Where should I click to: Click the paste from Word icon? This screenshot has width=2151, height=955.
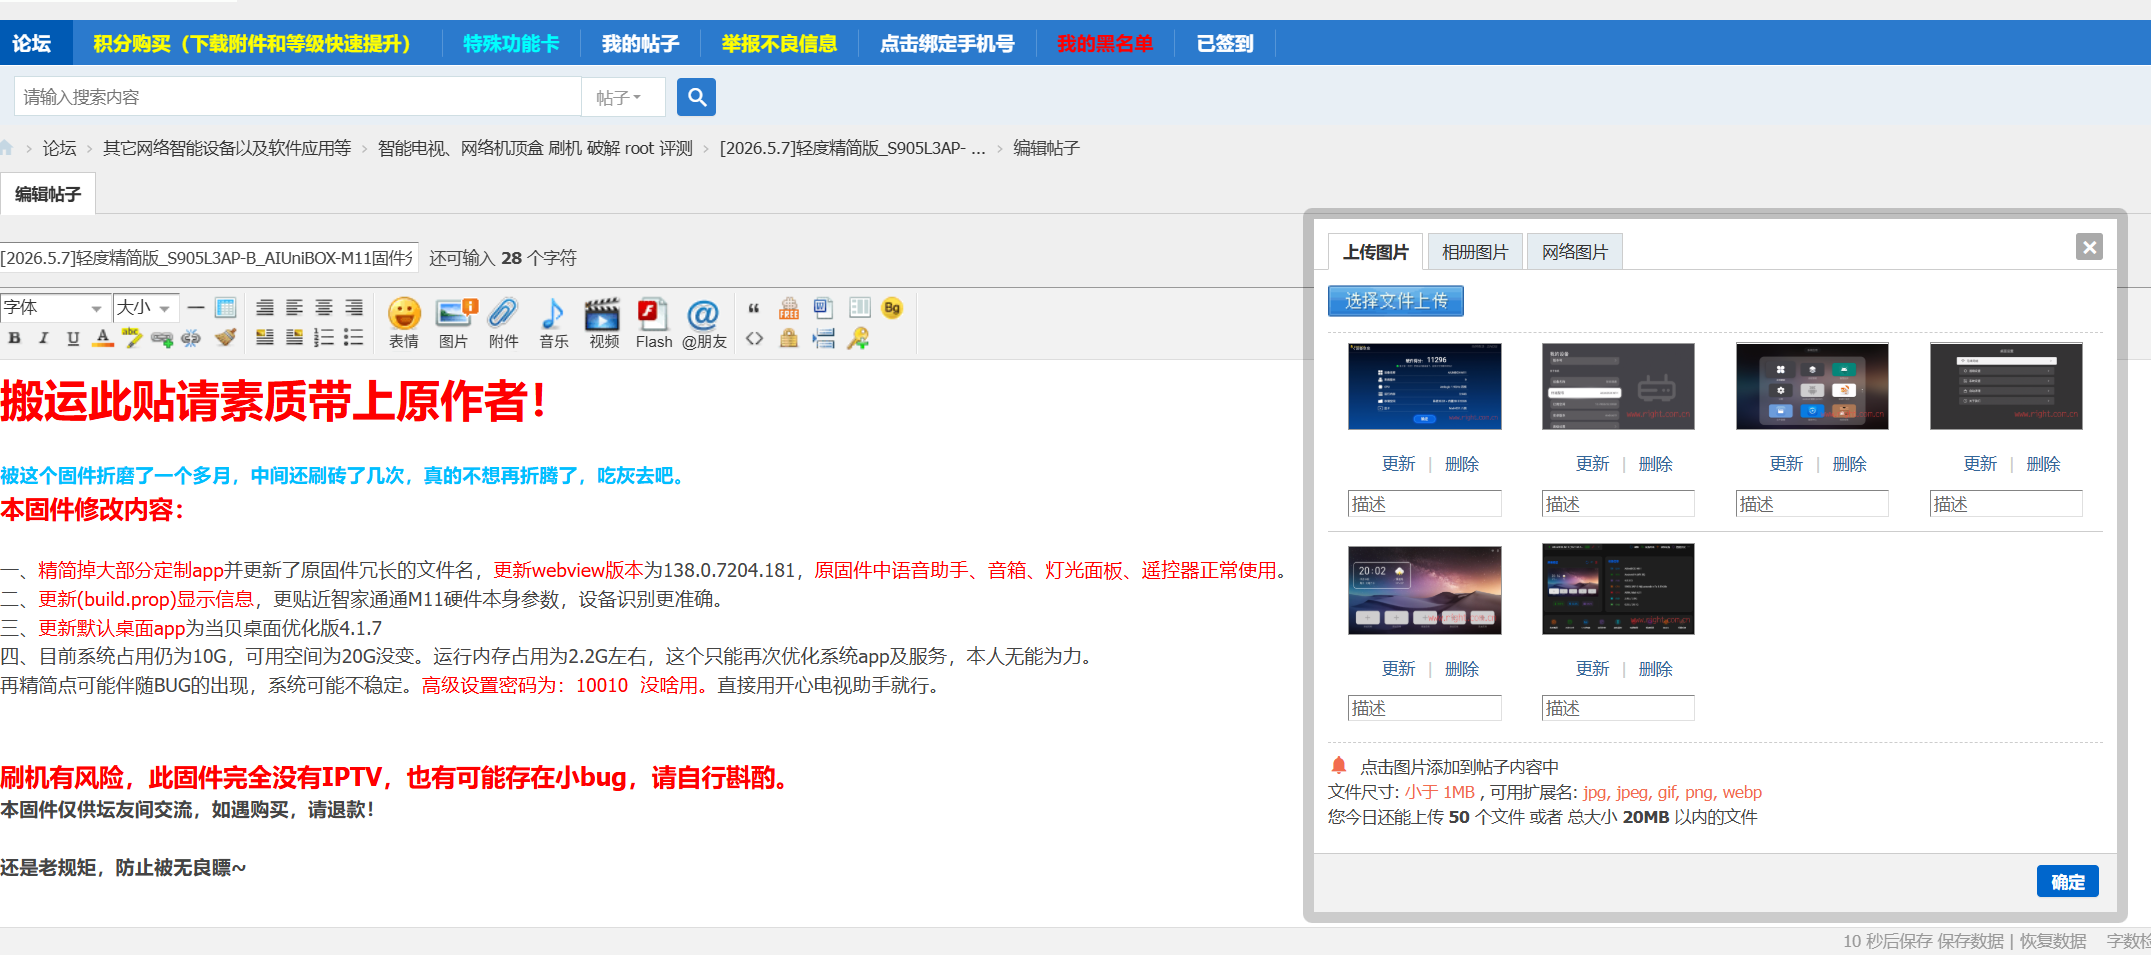tap(823, 307)
